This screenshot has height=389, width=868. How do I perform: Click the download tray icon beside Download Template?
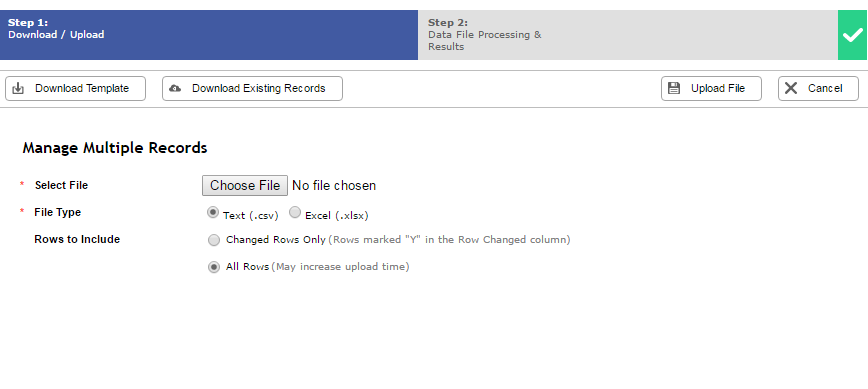click(x=18, y=89)
